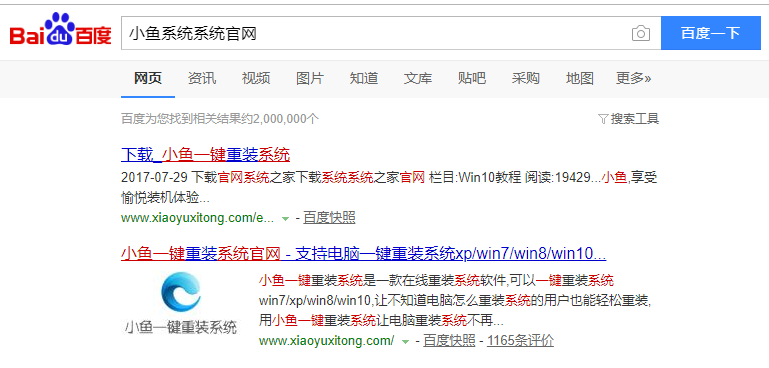Image resolution: width=769 pixels, height=368 pixels.
Task: Click the 小鱼一键重装系统 logo thumbnail
Action: click(x=180, y=303)
